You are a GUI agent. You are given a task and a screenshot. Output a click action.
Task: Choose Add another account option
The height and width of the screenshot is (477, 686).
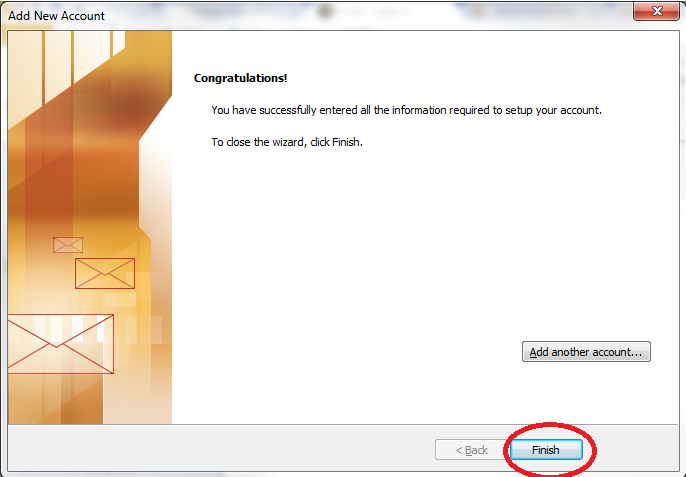pyautogui.click(x=586, y=352)
